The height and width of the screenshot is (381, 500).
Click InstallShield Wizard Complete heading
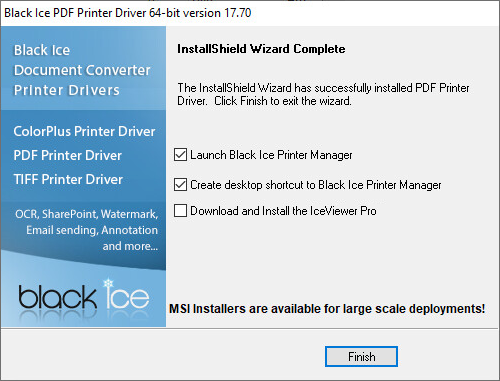261,49
